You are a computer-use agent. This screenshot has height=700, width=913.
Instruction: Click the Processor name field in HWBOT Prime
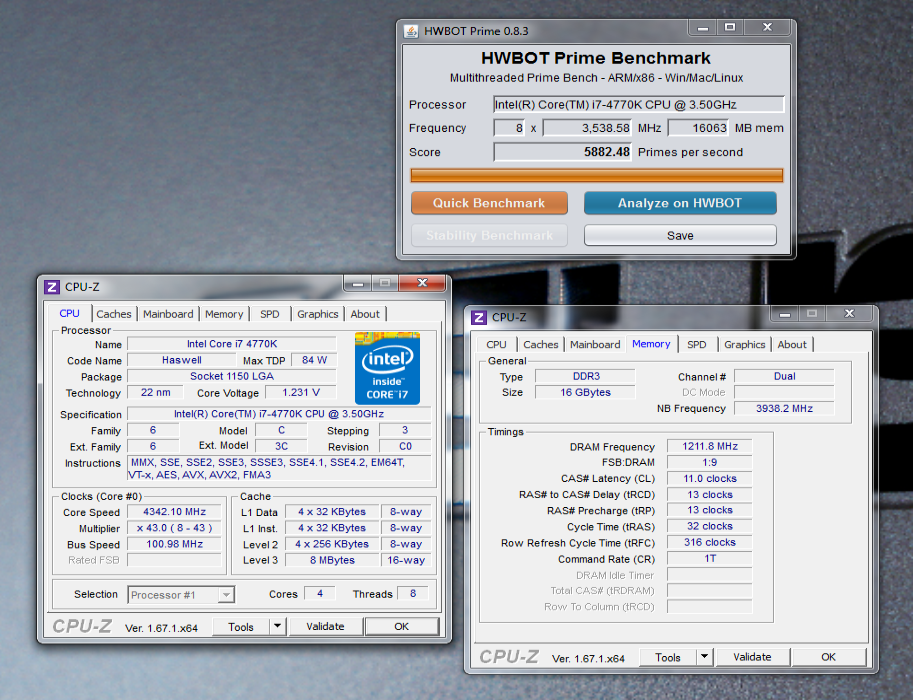pyautogui.click(x=639, y=104)
